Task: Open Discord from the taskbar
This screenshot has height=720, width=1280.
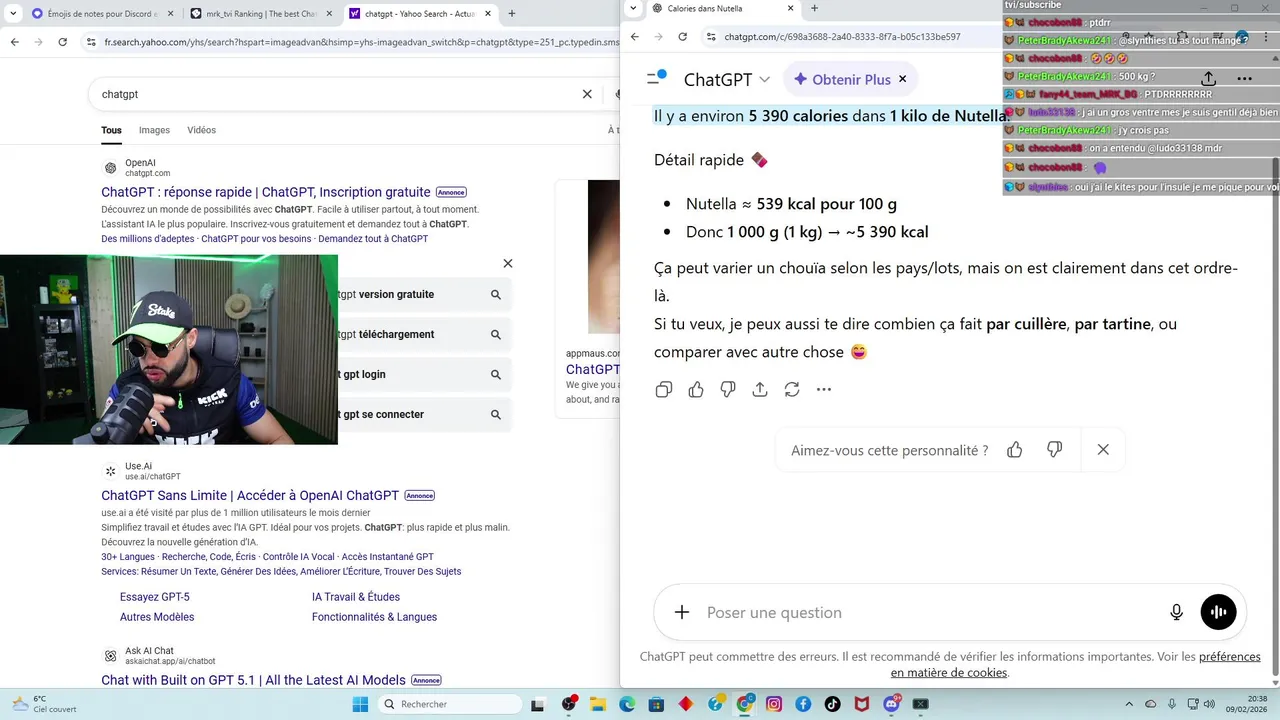Action: 891,704
